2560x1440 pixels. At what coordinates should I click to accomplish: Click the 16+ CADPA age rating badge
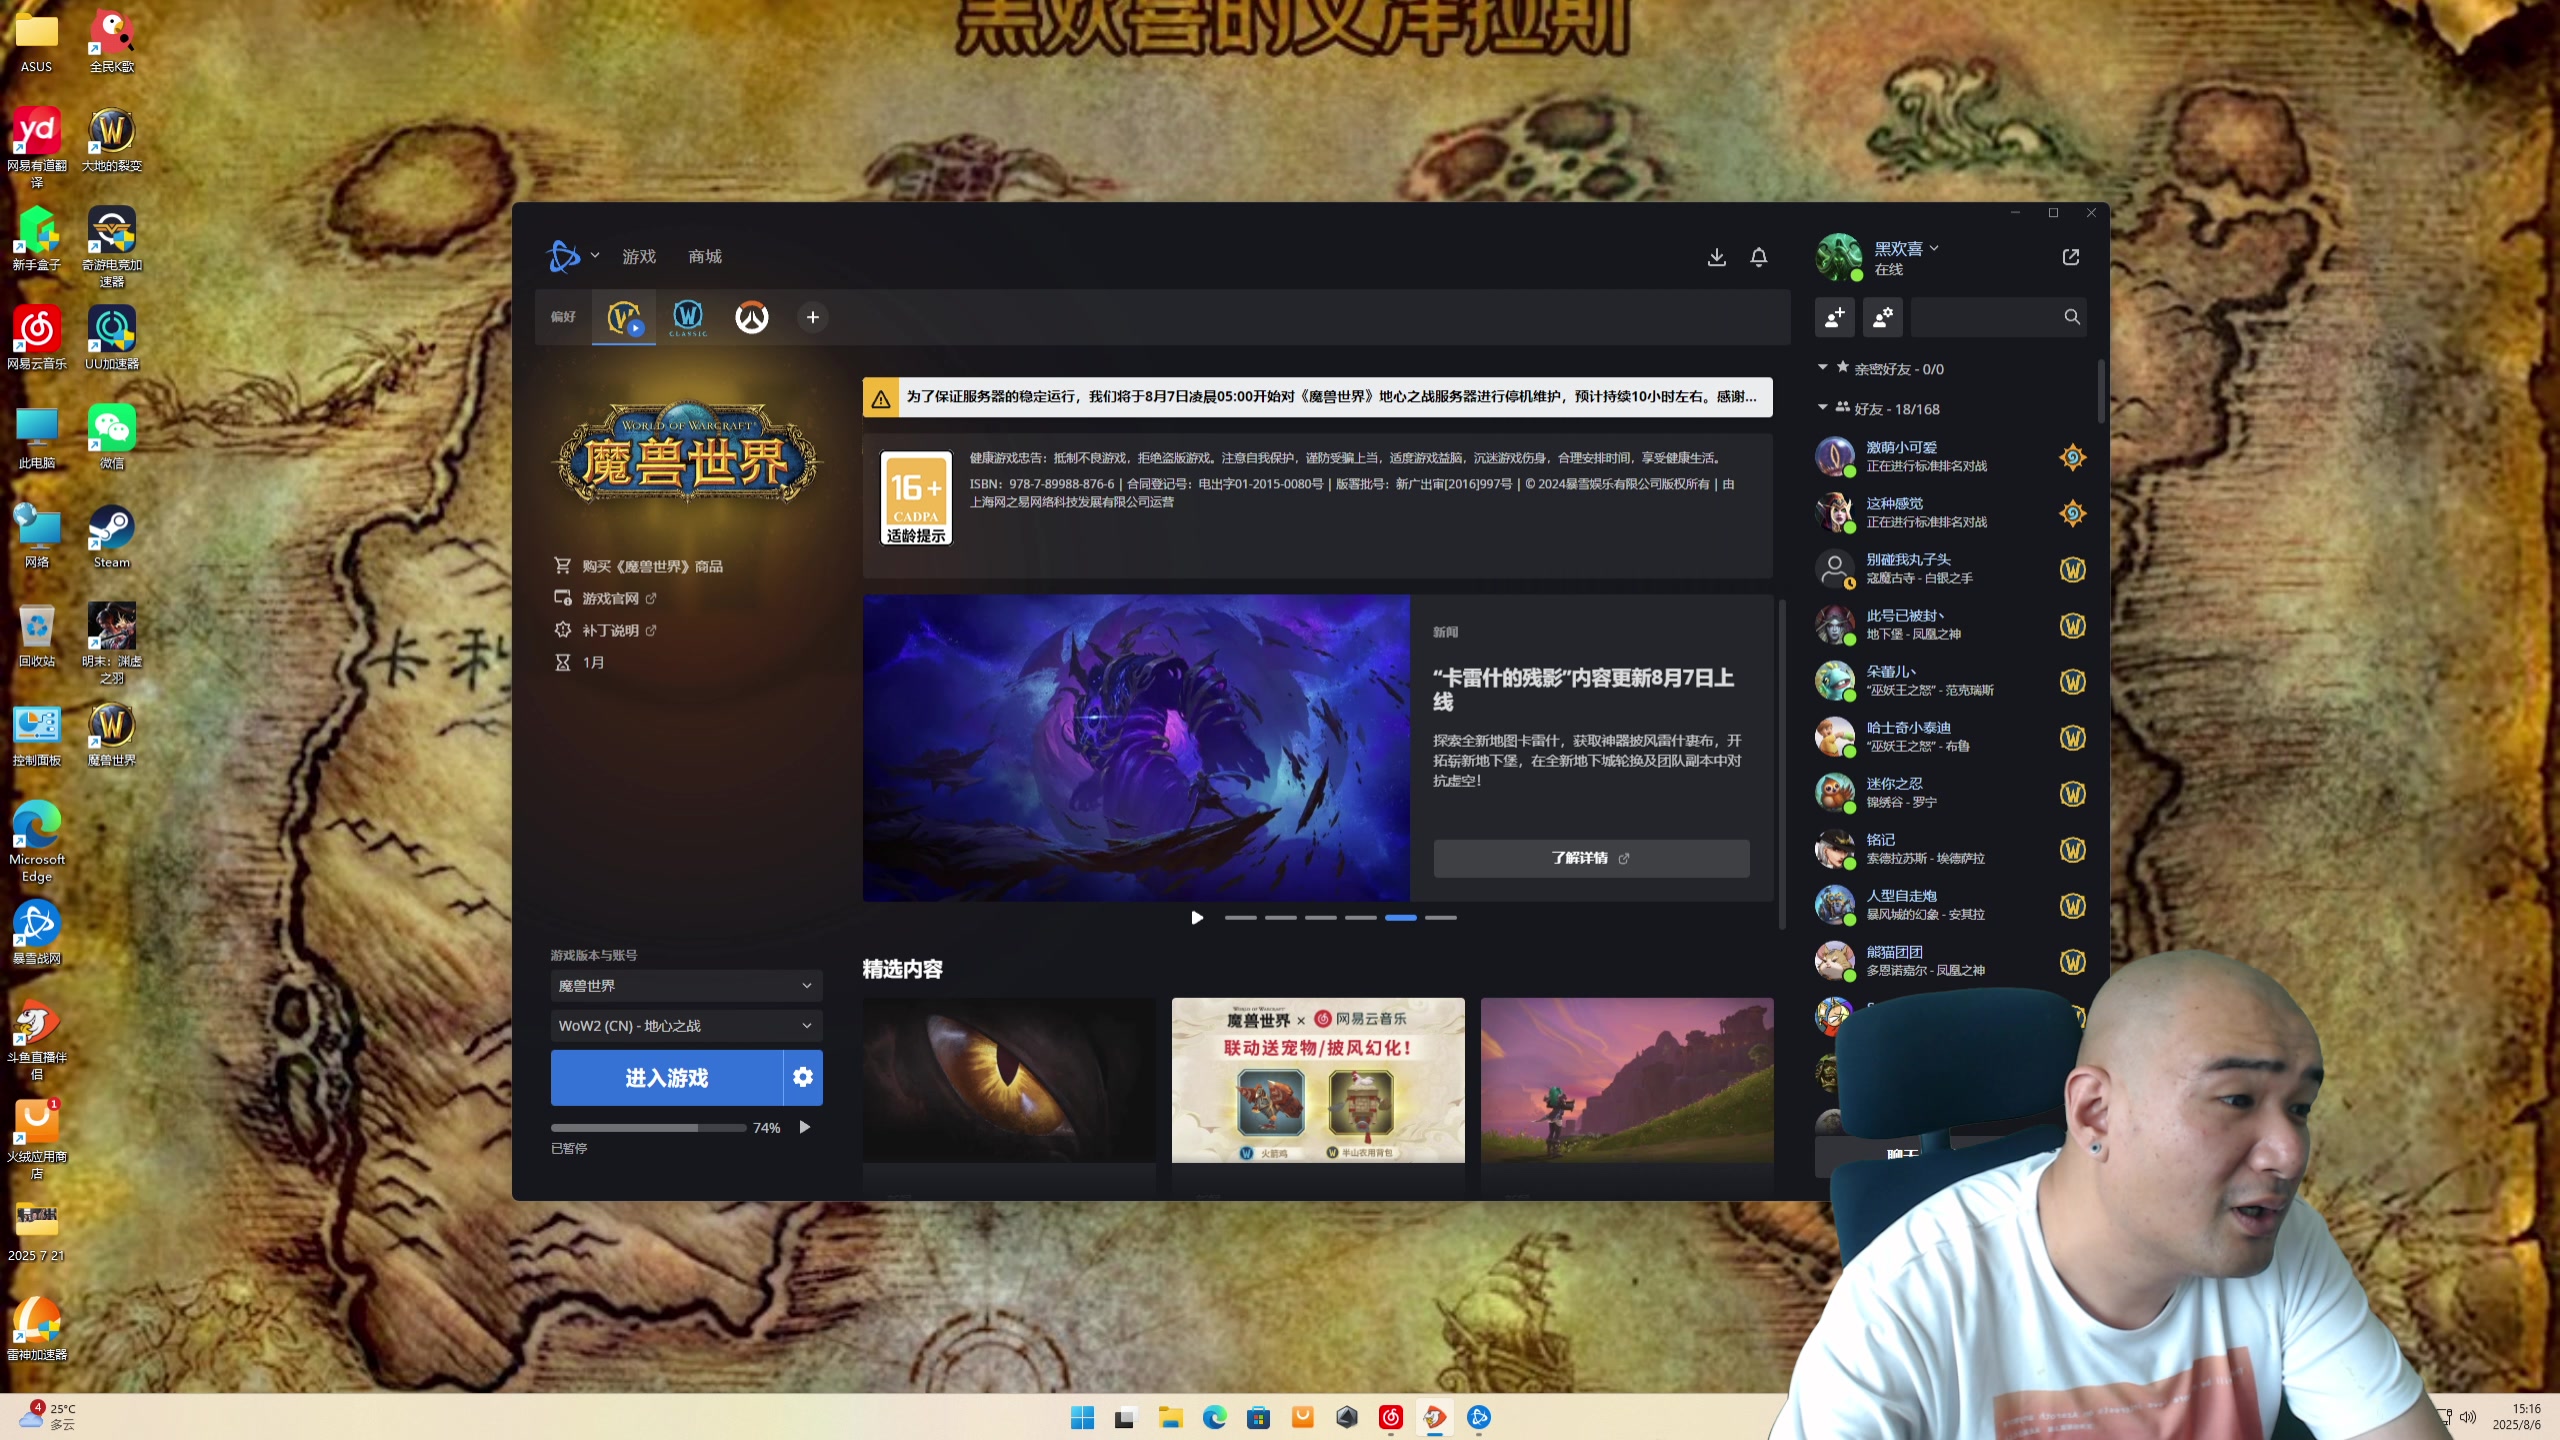click(916, 498)
